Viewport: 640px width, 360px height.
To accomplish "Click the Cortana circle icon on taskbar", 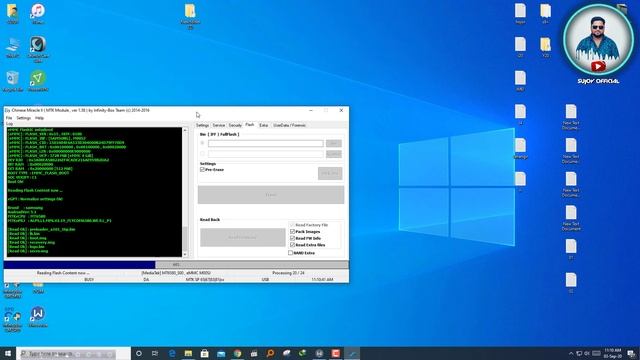I will click(x=139, y=353).
